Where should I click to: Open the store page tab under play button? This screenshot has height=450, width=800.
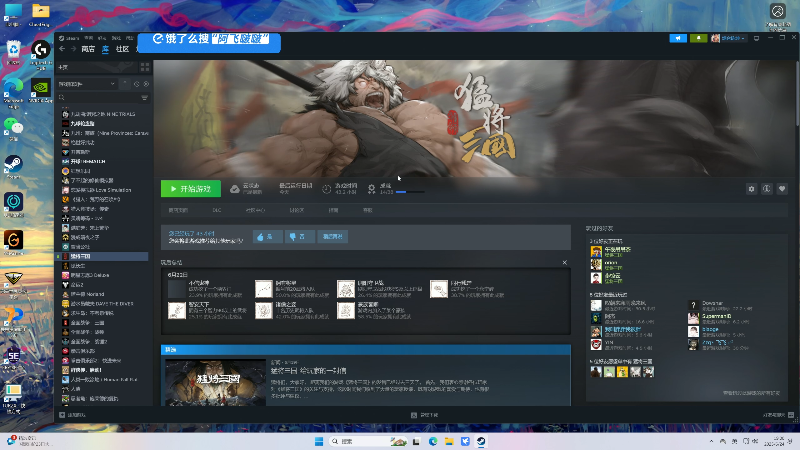pyautogui.click(x=178, y=210)
